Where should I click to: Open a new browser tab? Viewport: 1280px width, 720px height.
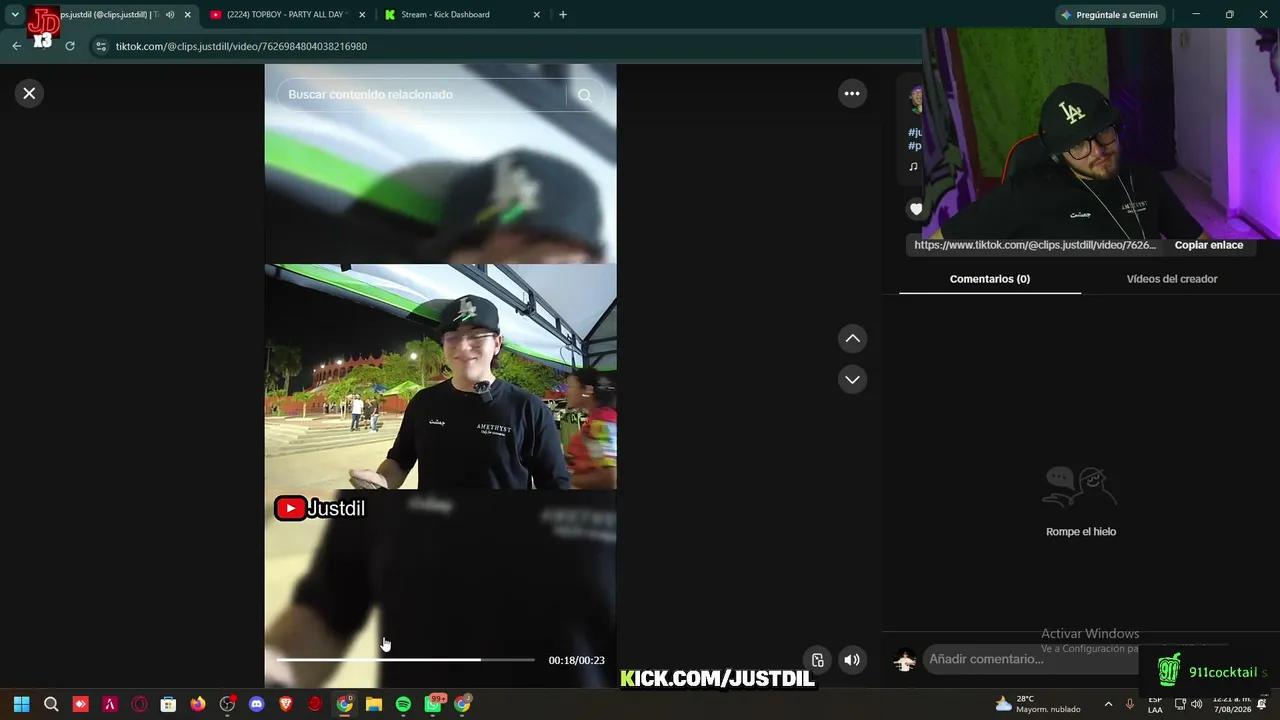563,15
